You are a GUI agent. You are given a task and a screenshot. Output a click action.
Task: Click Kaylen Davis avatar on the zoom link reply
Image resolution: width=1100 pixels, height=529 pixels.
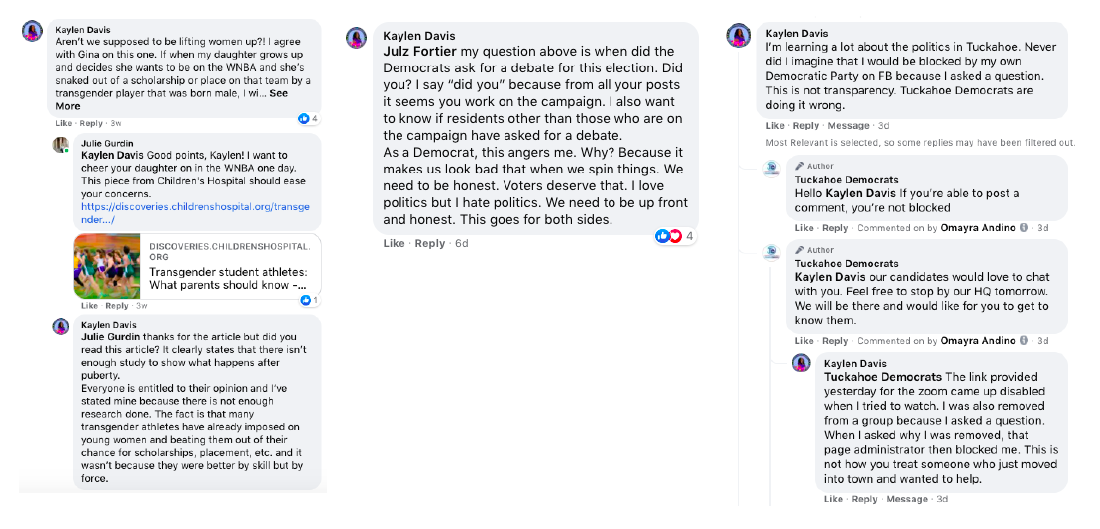pos(801,364)
